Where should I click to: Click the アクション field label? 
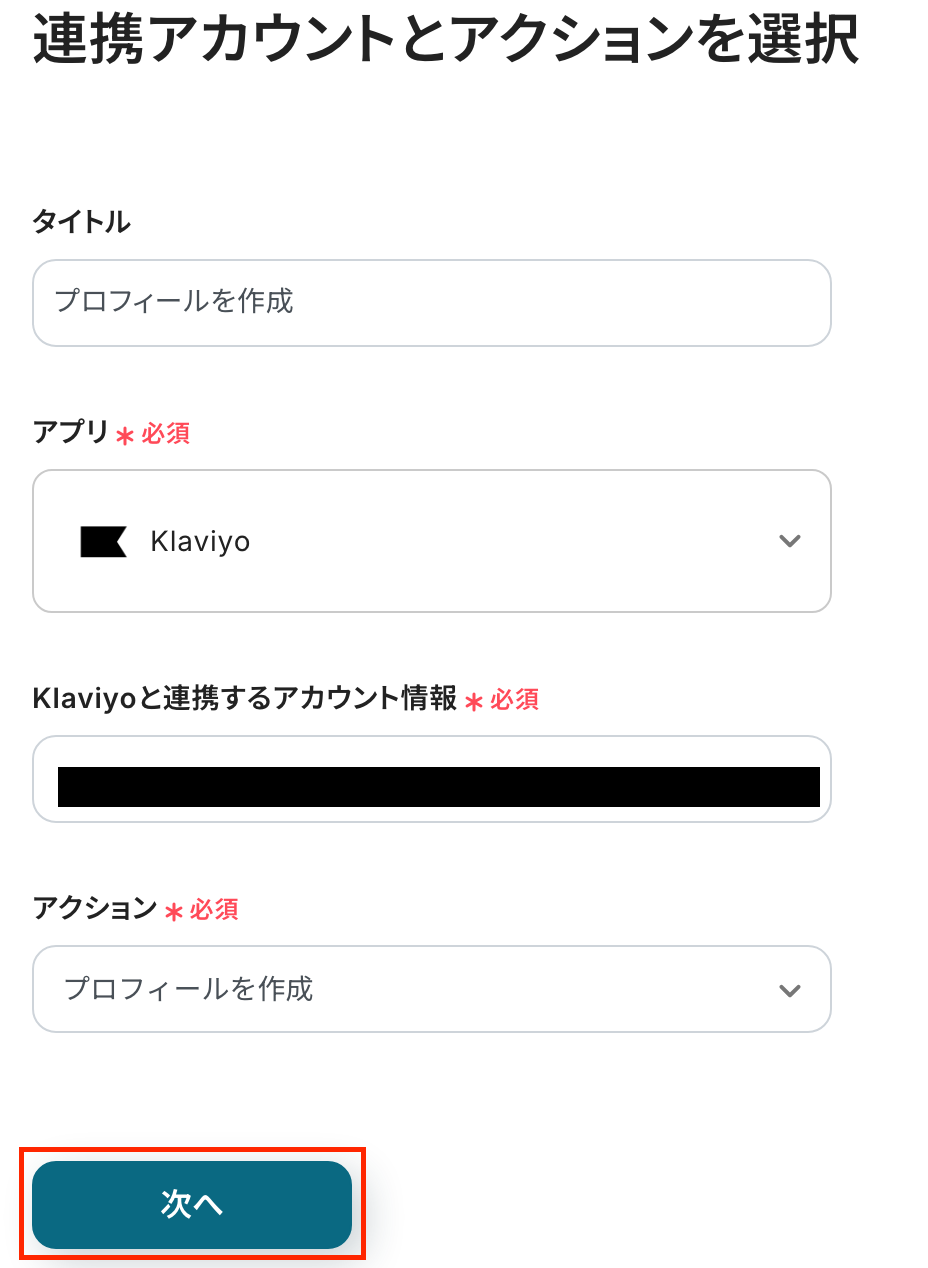(x=95, y=909)
